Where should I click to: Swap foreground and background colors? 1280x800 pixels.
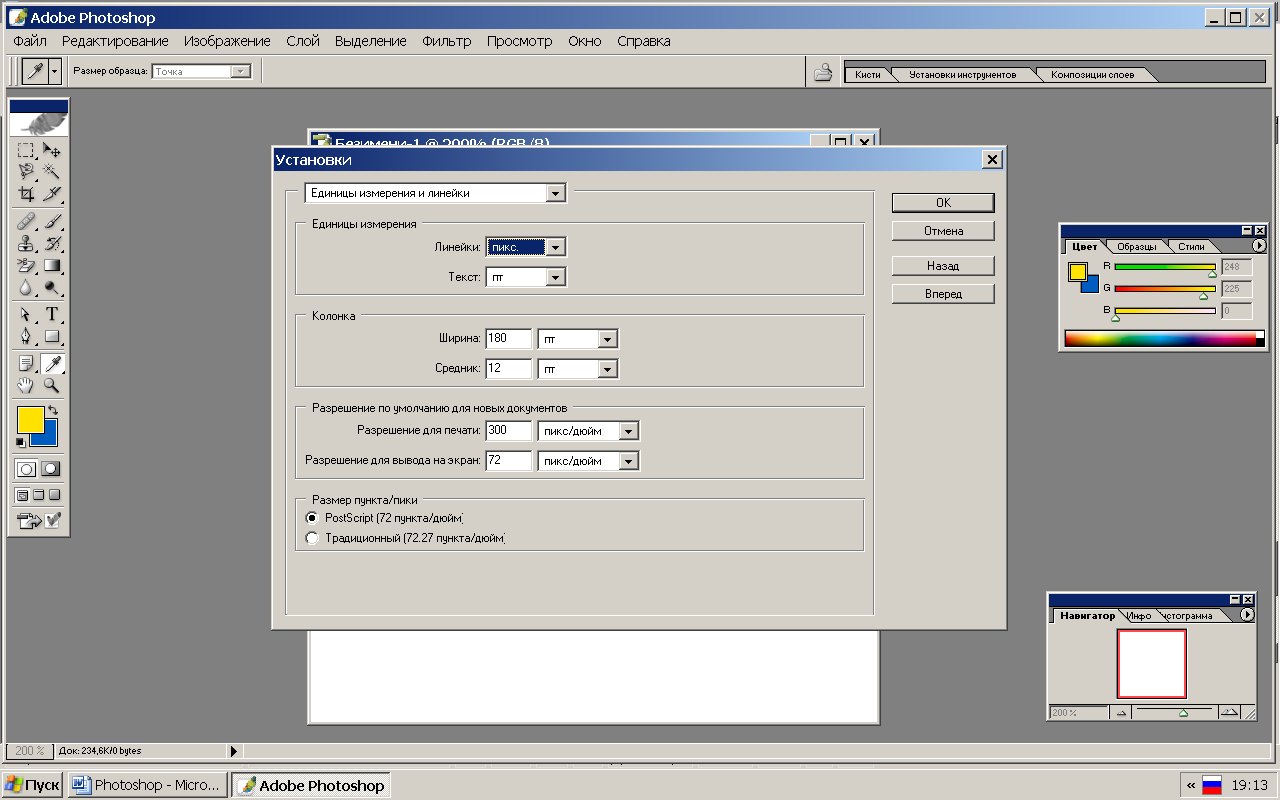(x=53, y=410)
